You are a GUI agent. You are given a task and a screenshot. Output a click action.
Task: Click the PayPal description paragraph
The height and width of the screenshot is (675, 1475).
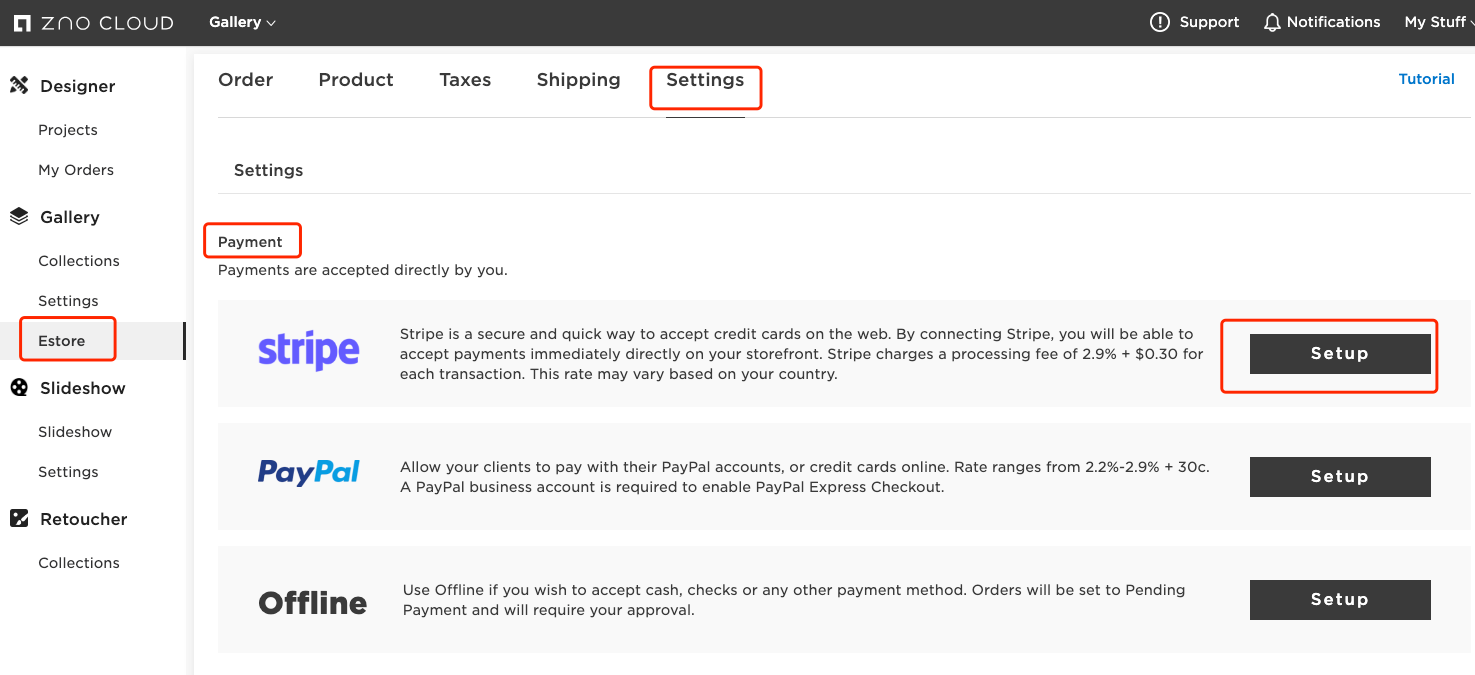805,477
